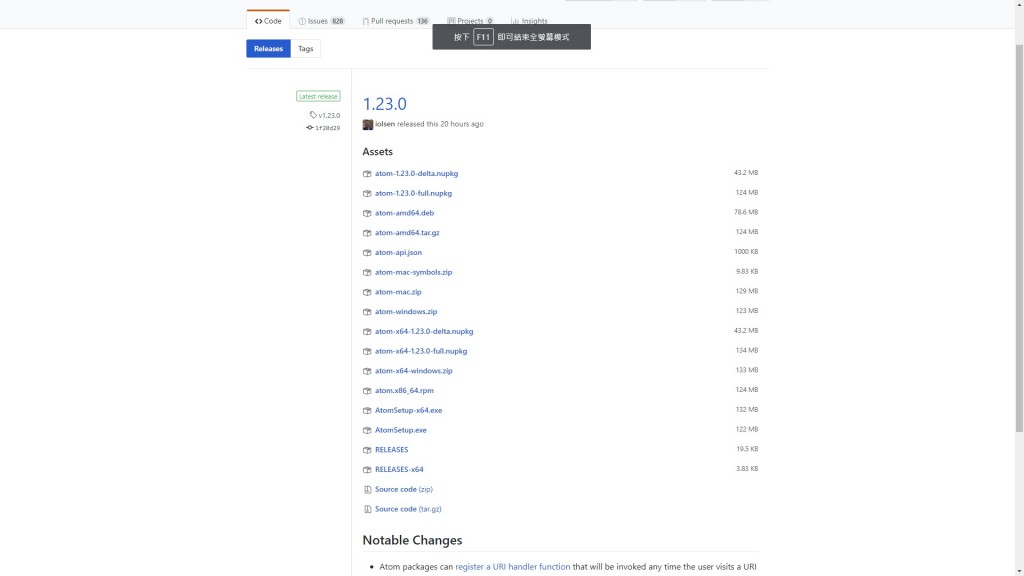Image resolution: width=1024 pixels, height=576 pixels.
Task: Click the scrollbar down arrow
Action: (1019, 571)
